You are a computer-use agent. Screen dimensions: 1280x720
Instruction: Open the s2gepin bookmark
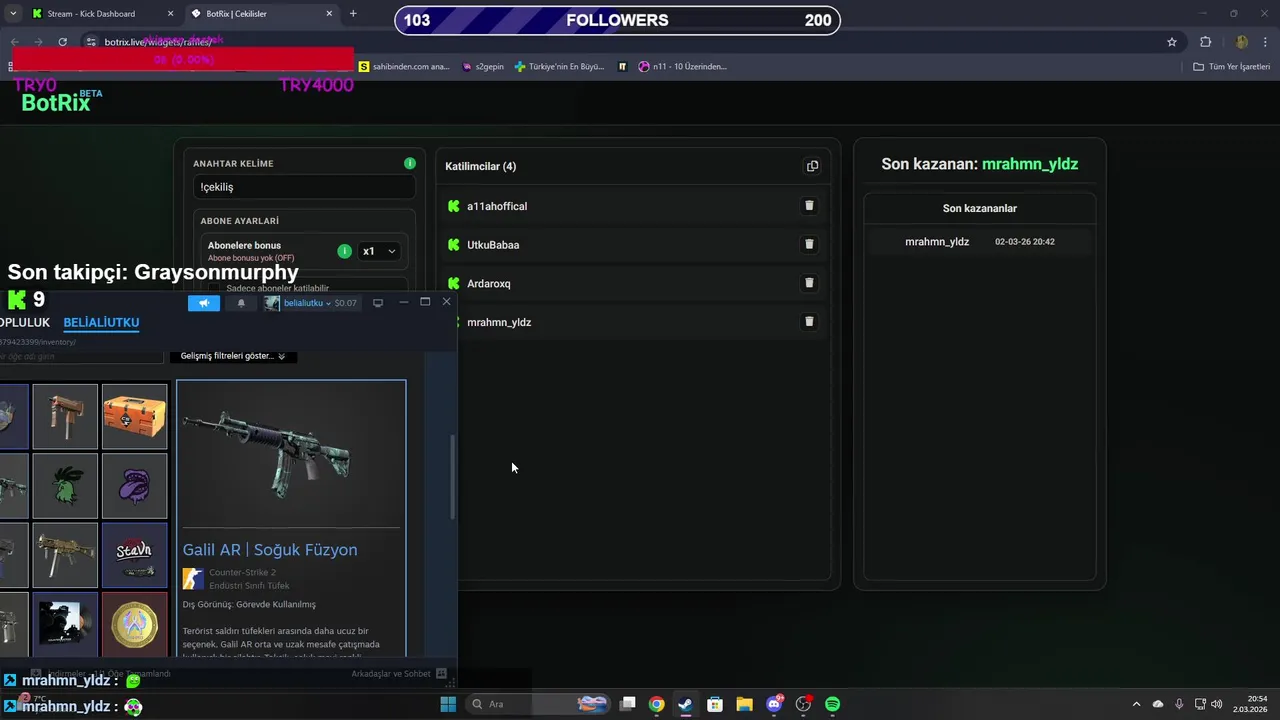483,67
